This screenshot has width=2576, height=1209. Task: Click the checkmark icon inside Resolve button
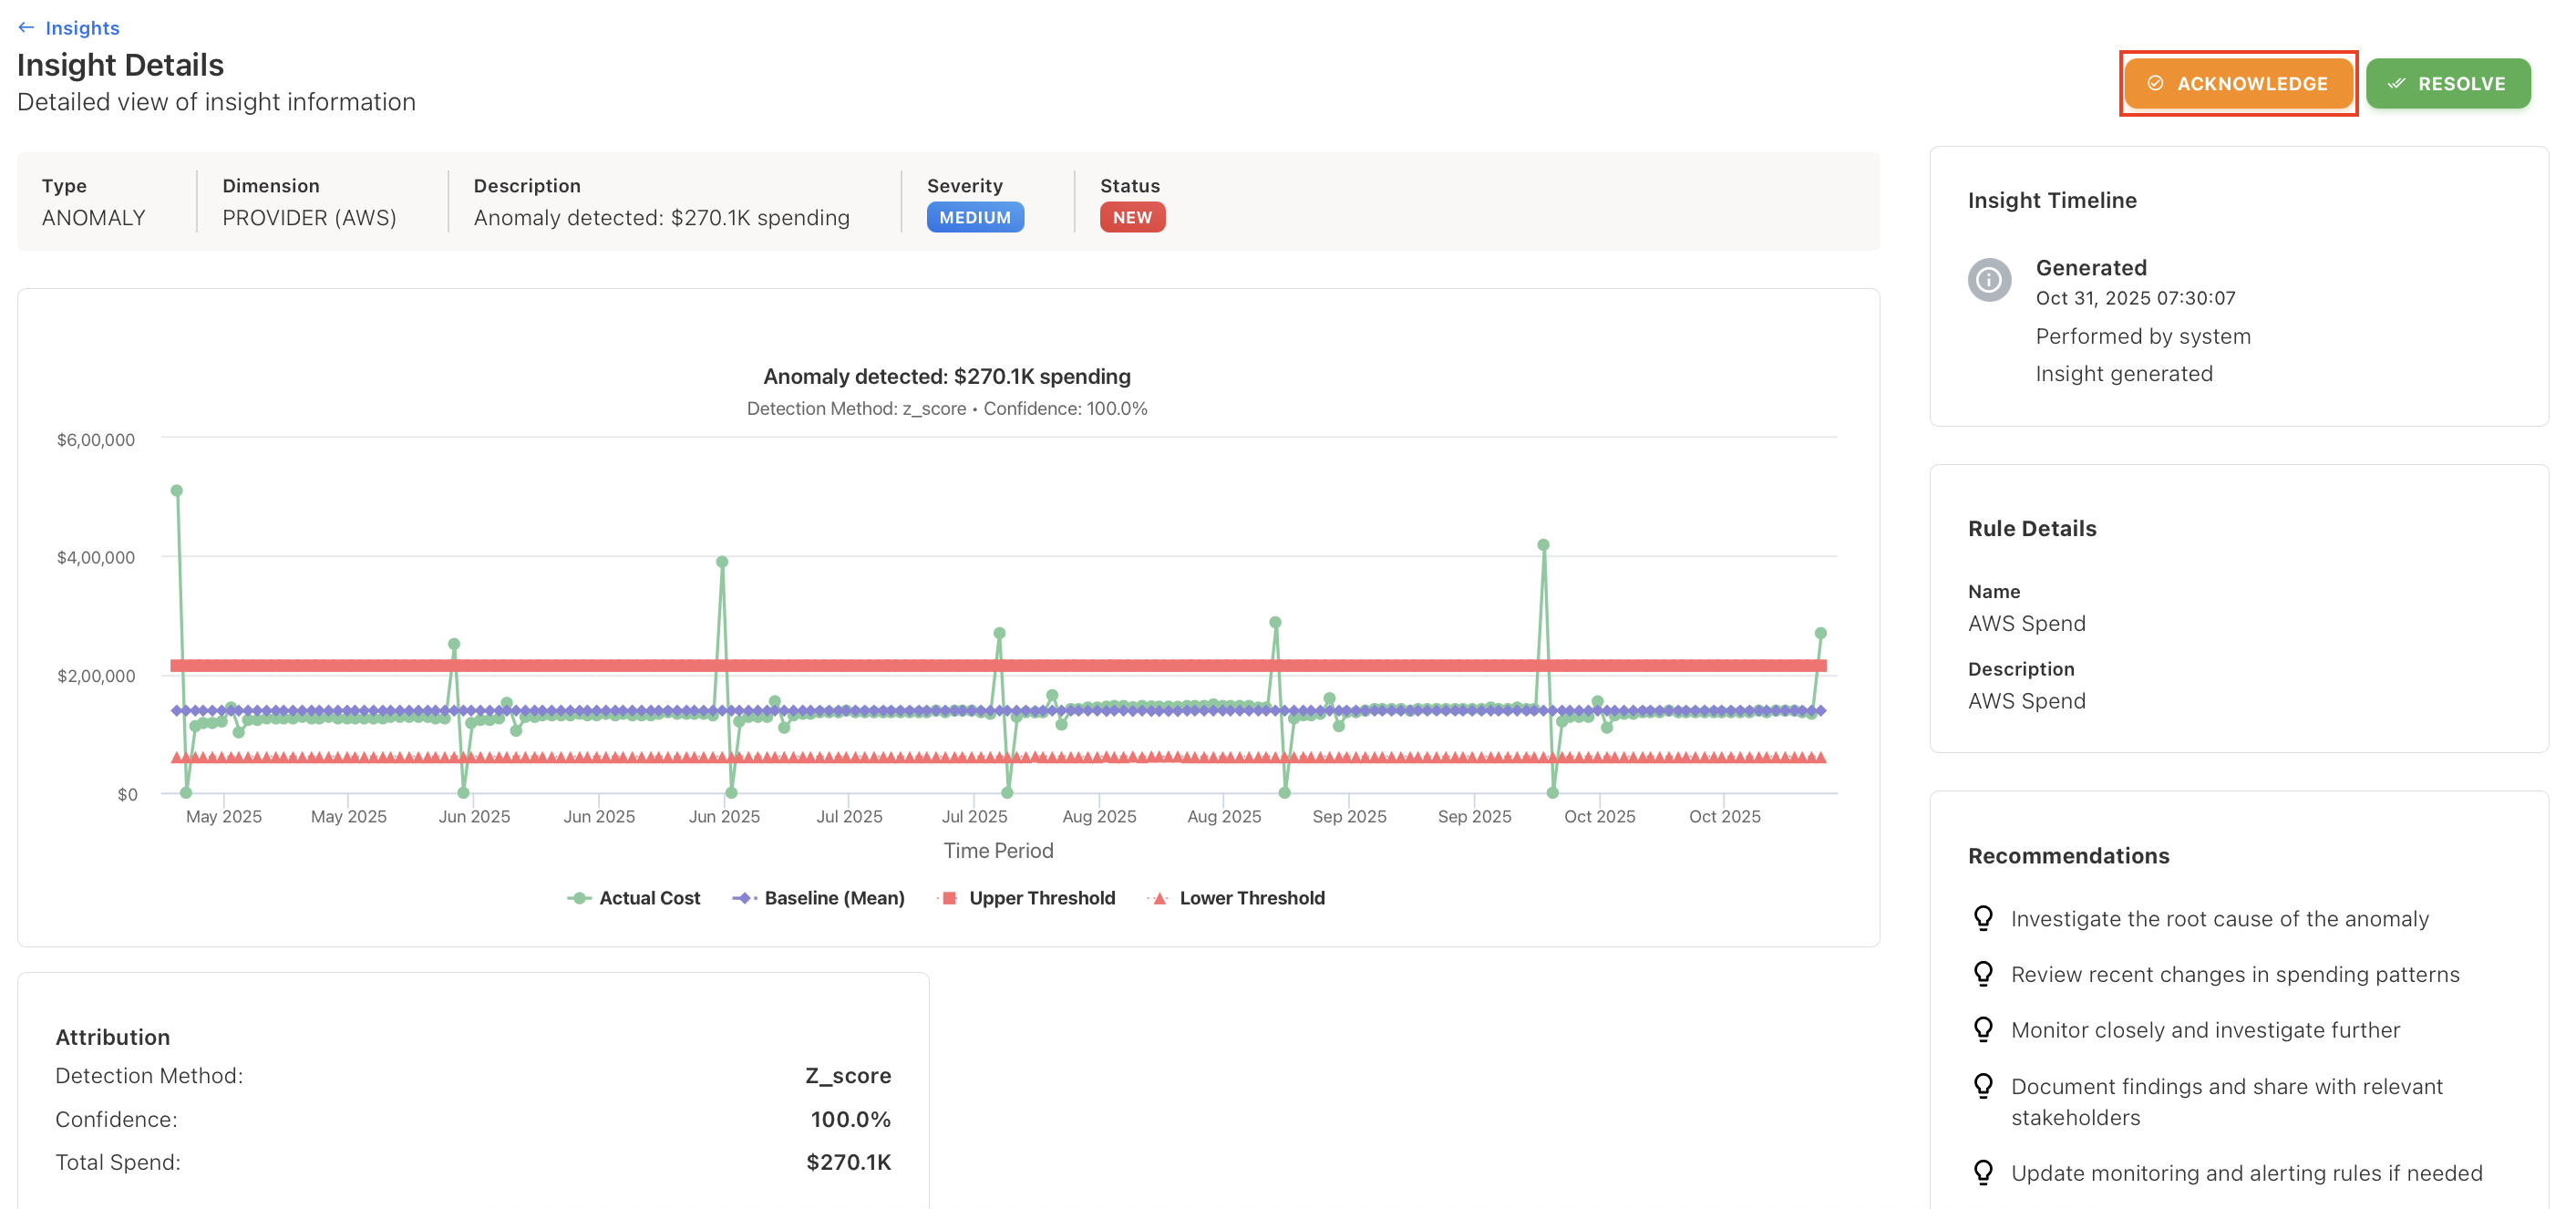click(x=2396, y=84)
